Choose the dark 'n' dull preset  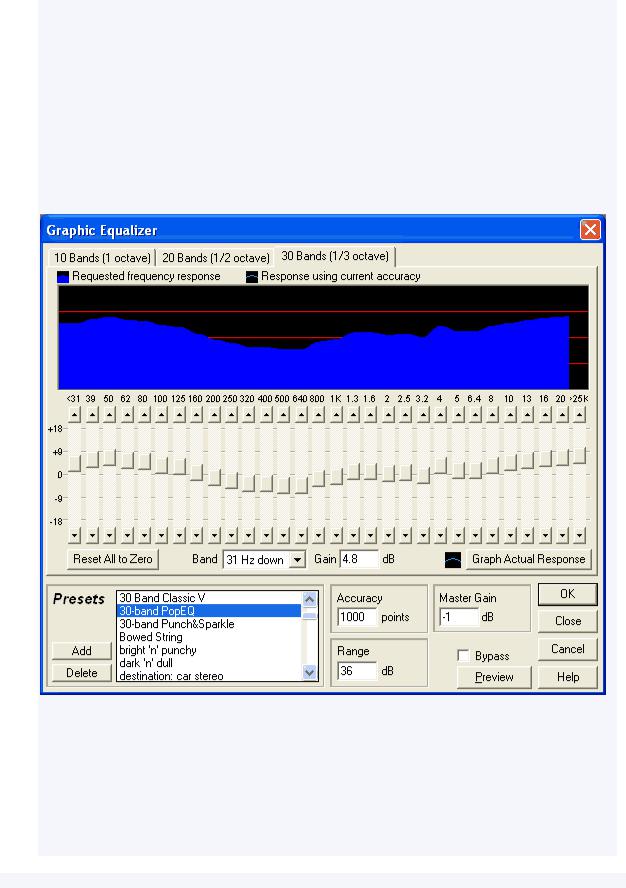click(208, 663)
